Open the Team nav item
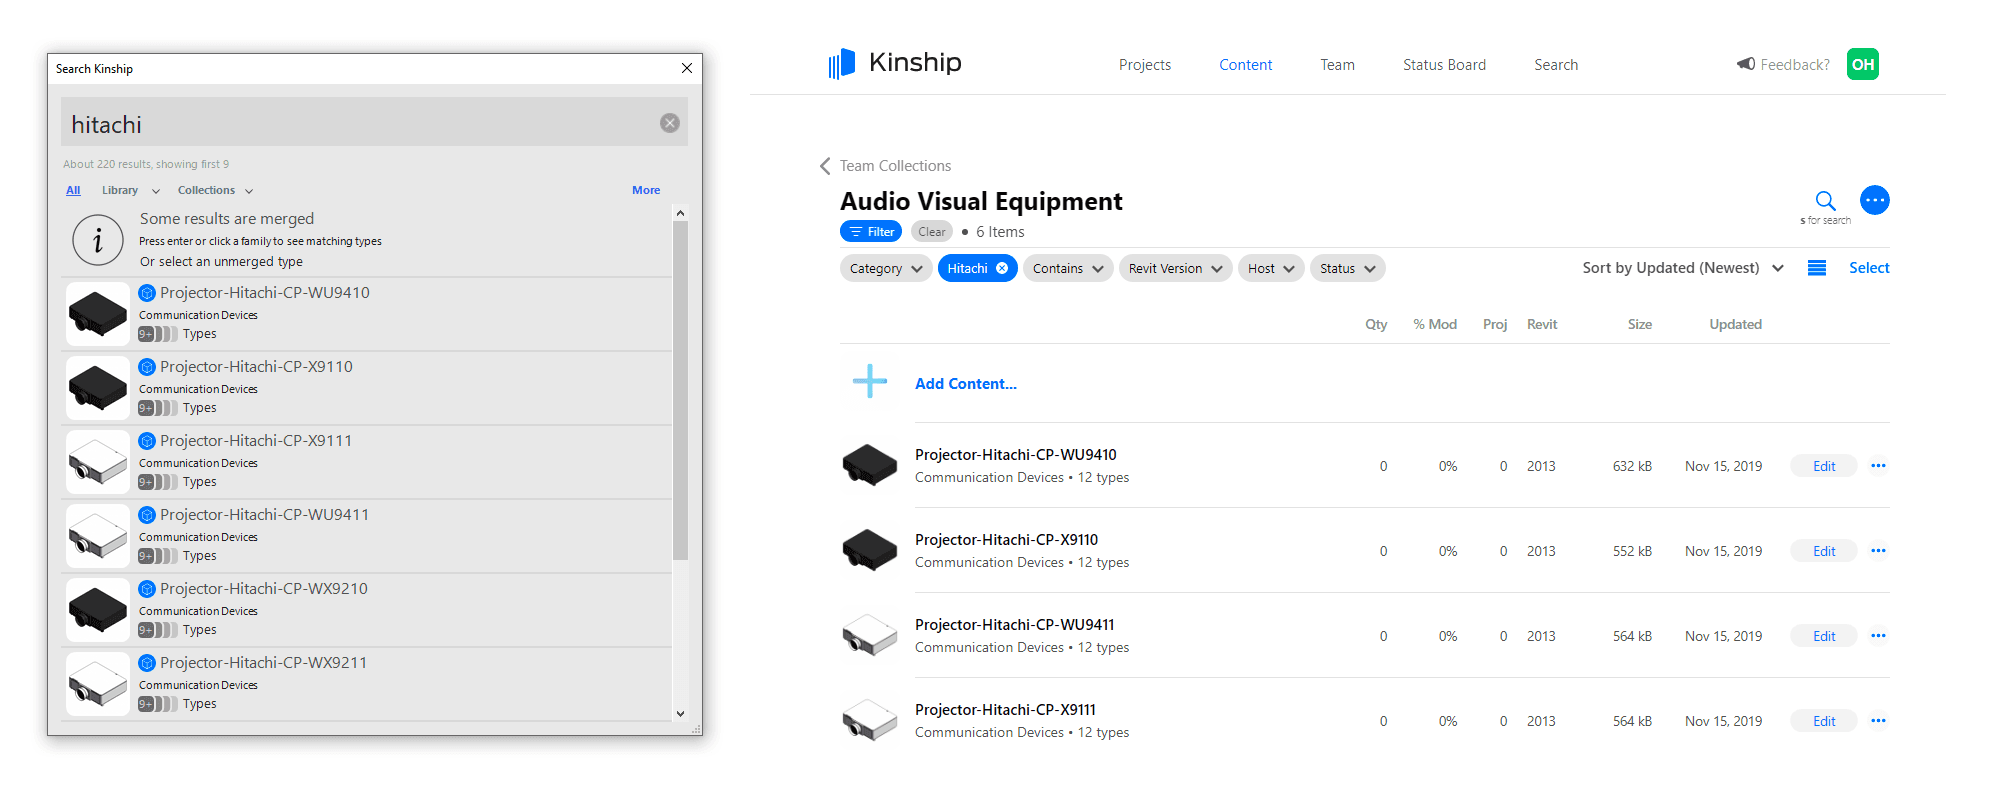The width and height of the screenshot is (1994, 786). pos(1337,65)
